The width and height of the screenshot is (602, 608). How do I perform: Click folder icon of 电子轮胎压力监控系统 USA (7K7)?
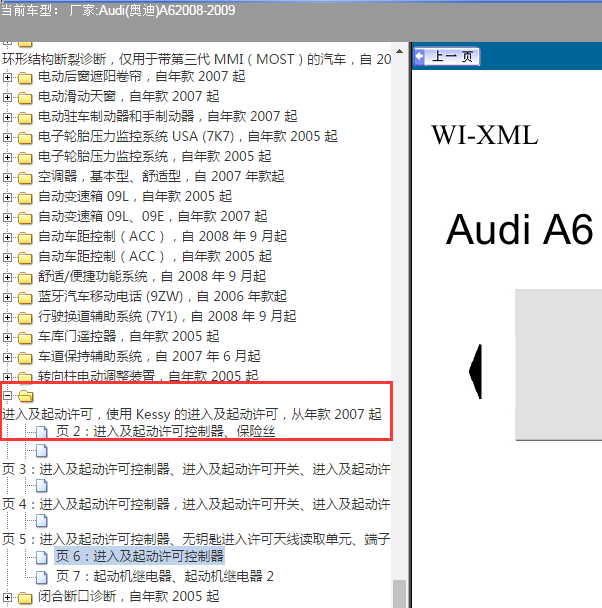[25, 138]
